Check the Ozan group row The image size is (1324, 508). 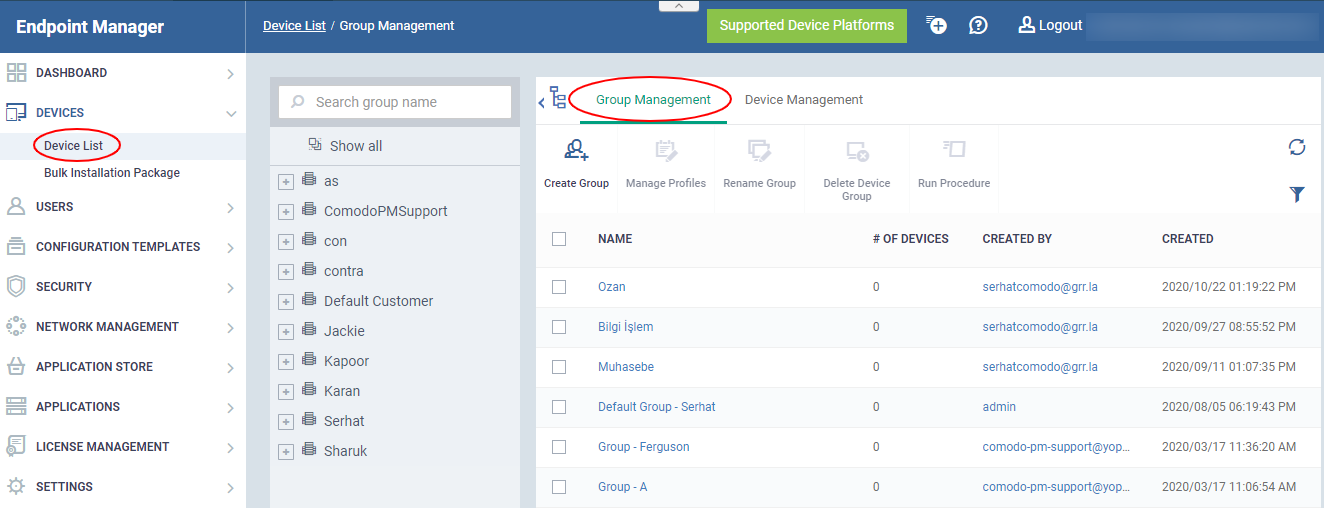(x=559, y=287)
